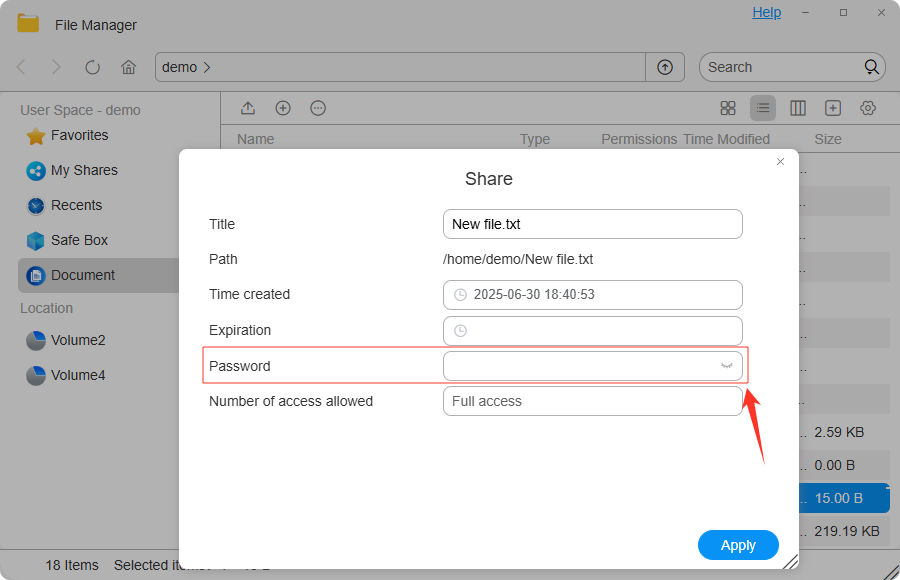
Task: Go to the home directory icon
Action: [x=129, y=67]
